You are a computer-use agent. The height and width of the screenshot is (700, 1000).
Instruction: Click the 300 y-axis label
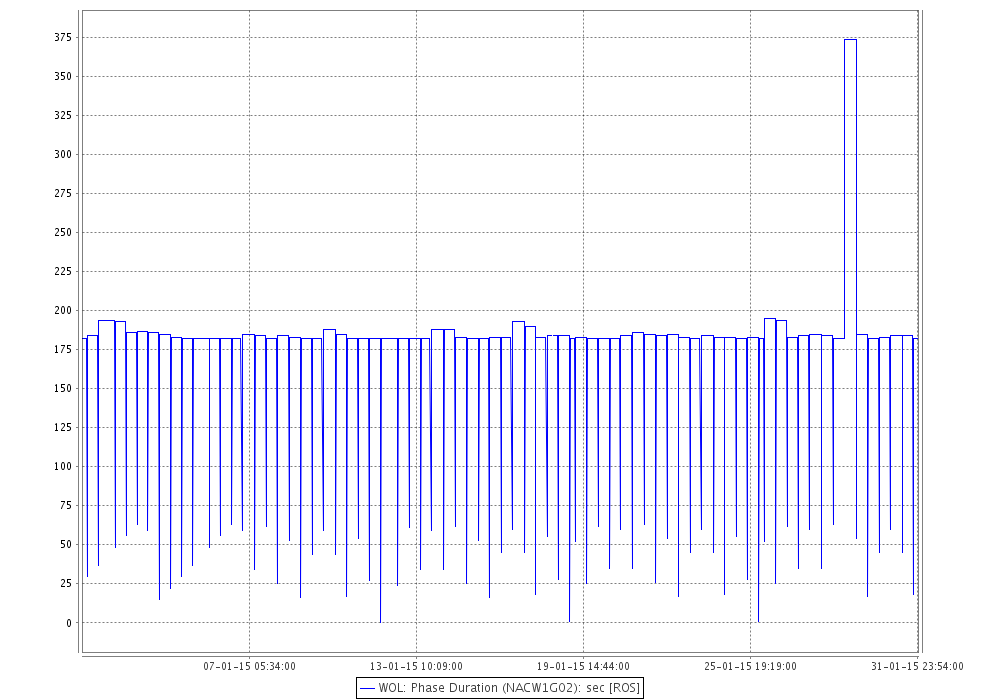point(63,154)
